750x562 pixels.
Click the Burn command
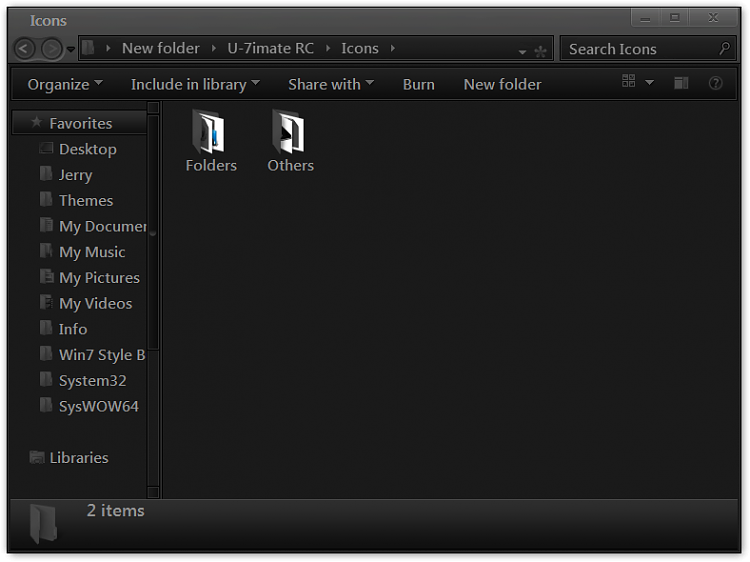pyautogui.click(x=419, y=84)
